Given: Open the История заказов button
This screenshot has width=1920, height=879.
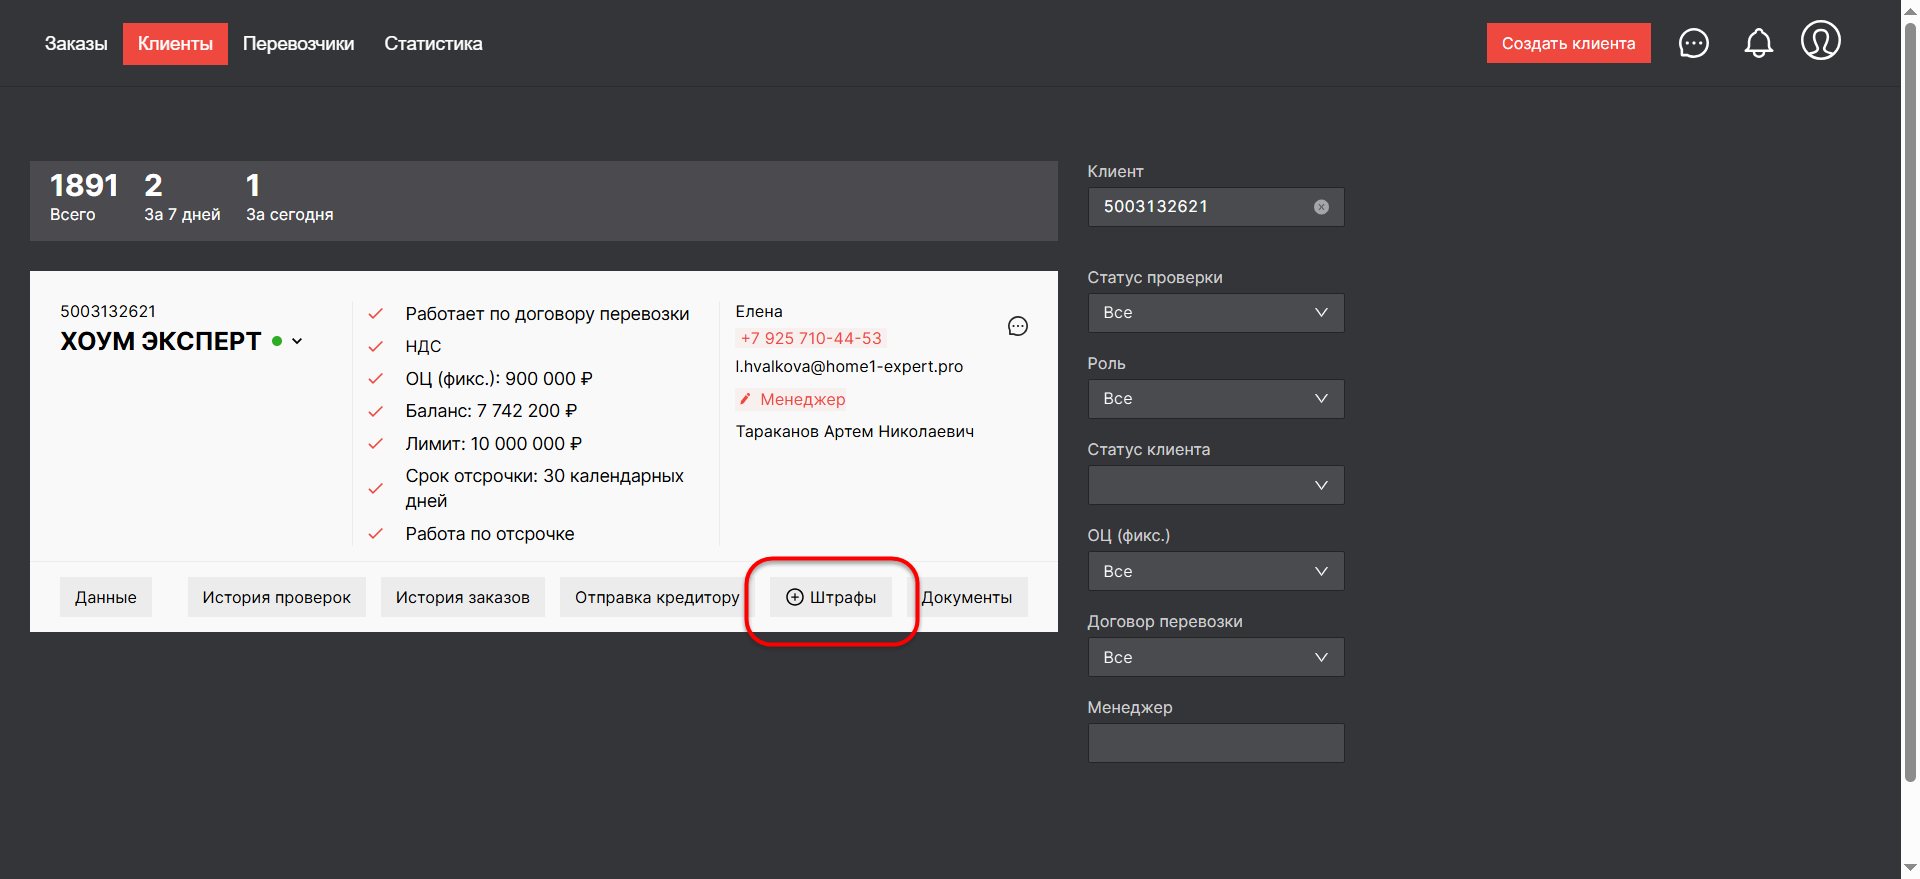Looking at the screenshot, I should pyautogui.click(x=462, y=597).
